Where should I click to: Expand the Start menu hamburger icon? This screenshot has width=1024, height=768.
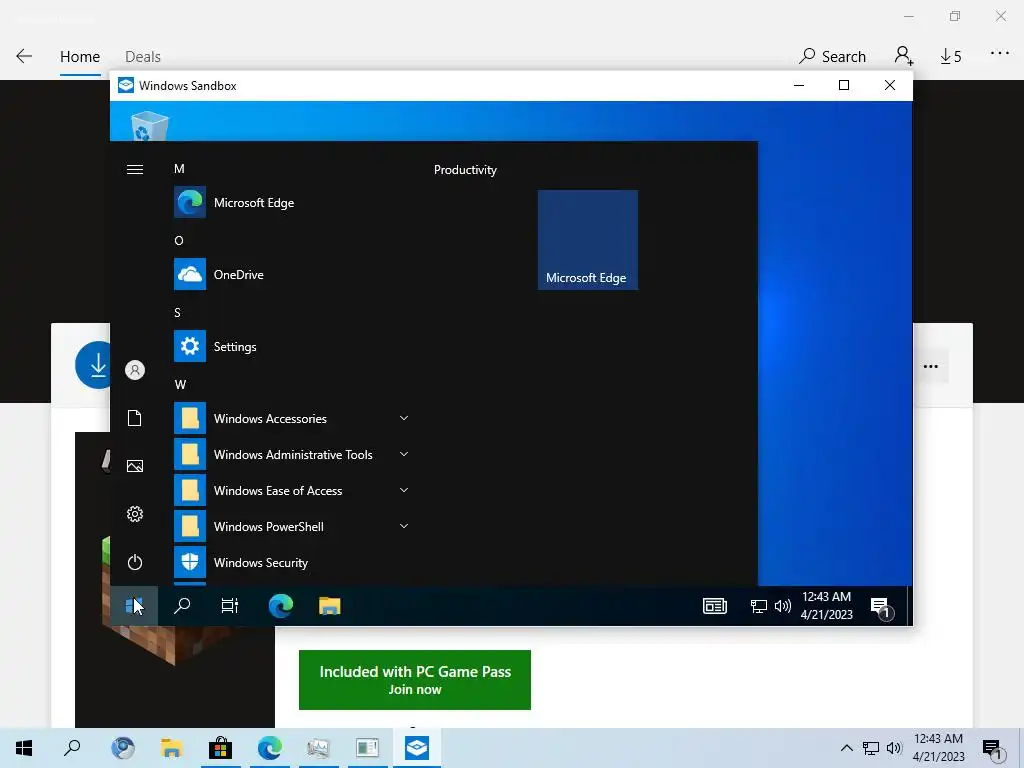tap(135, 170)
